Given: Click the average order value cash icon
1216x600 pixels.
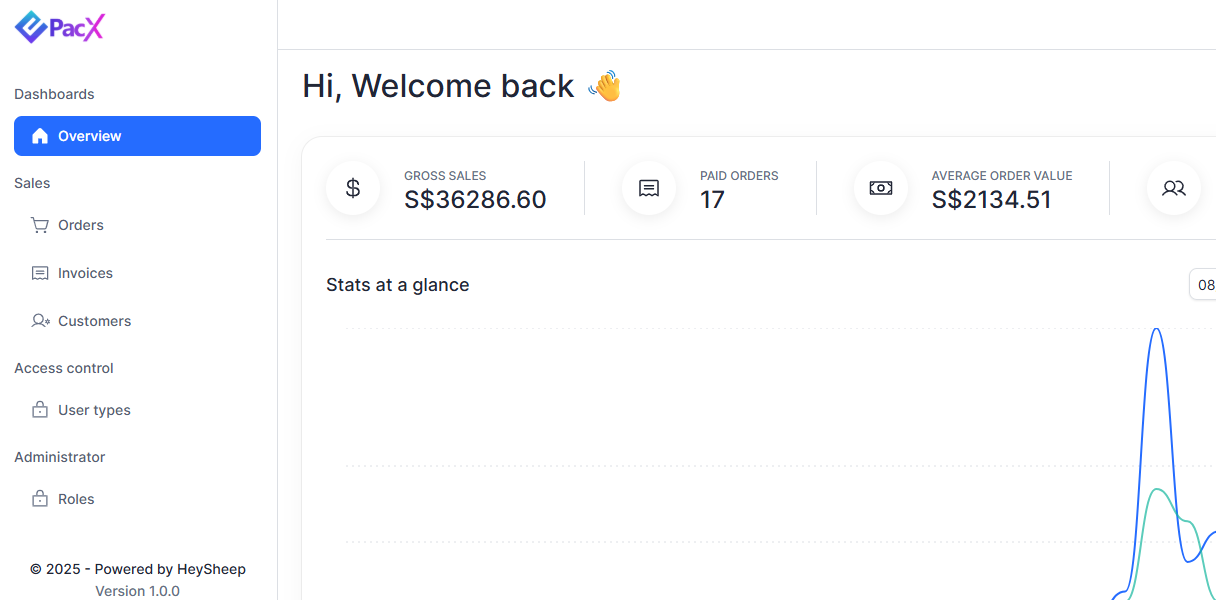Looking at the screenshot, I should 881,188.
